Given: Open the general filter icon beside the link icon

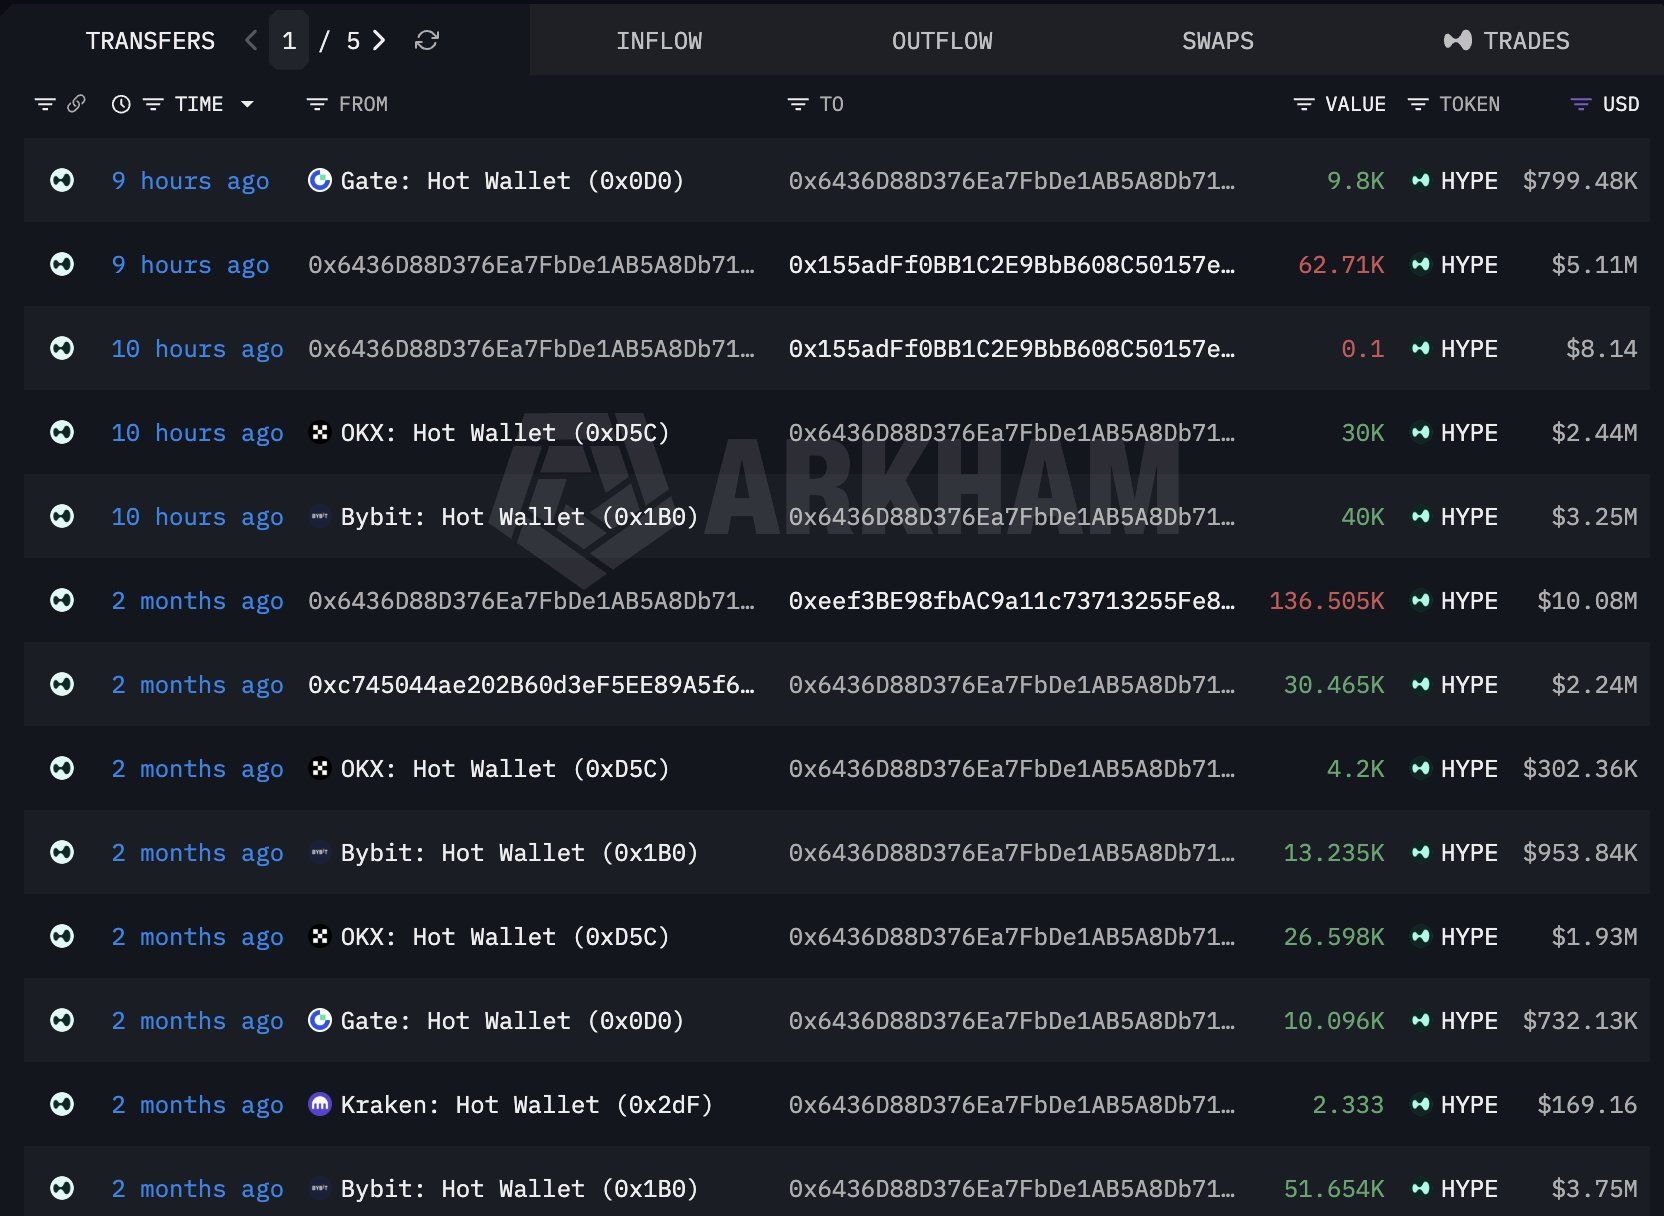Looking at the screenshot, I should [45, 104].
